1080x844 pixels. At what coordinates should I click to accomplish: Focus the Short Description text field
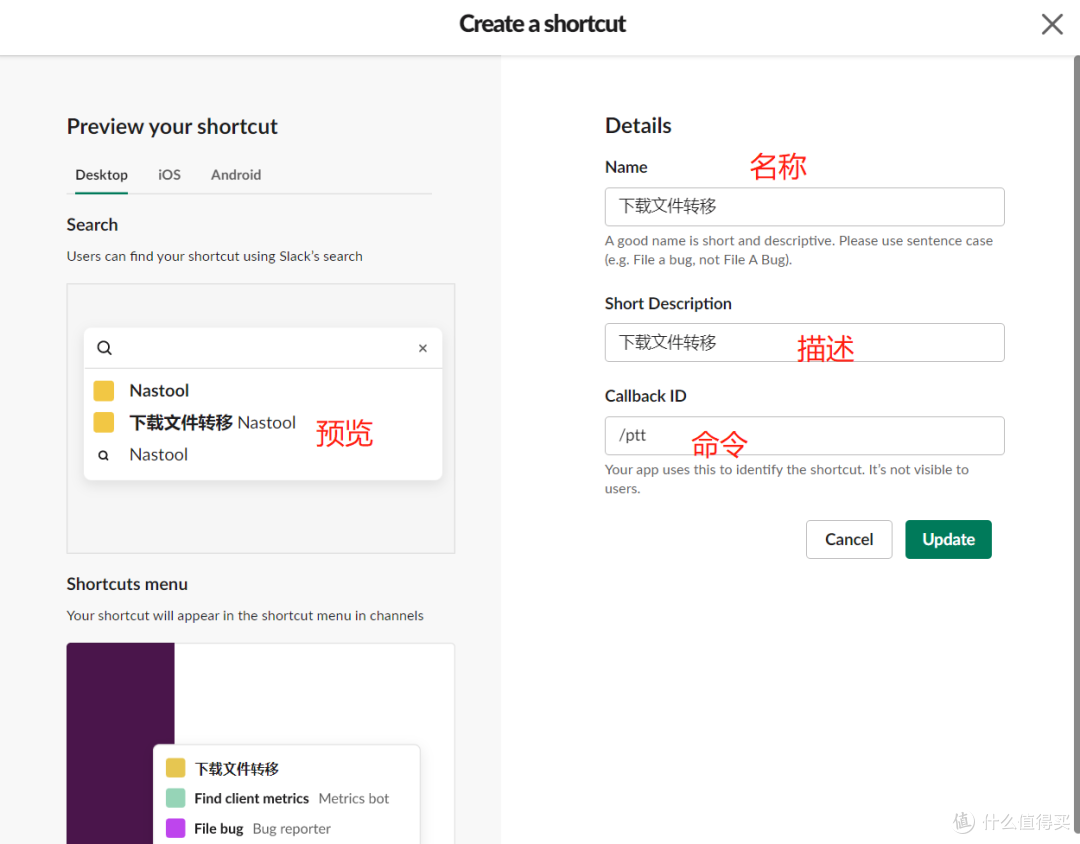[804, 342]
